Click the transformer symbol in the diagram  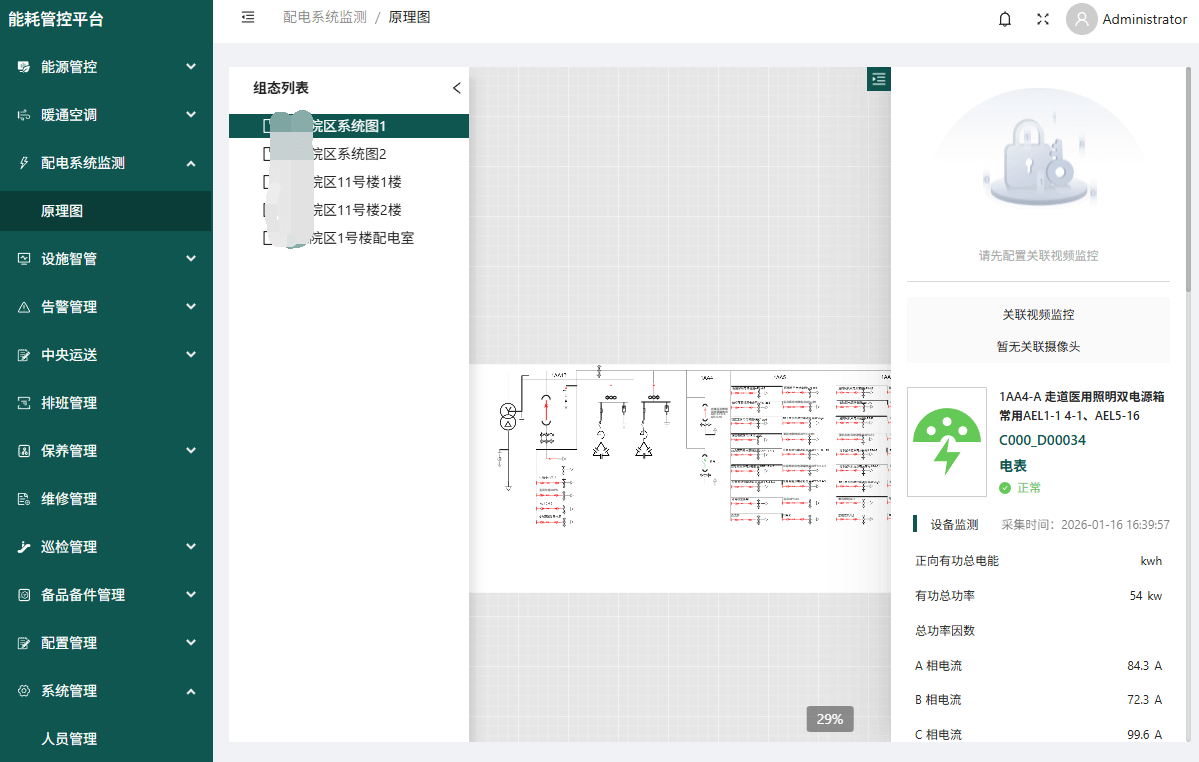508,417
